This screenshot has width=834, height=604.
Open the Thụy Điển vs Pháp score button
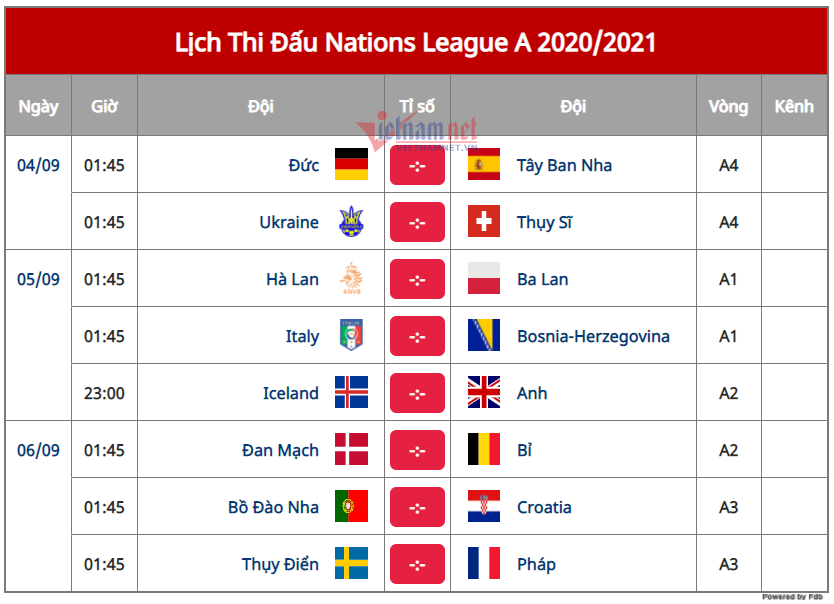(417, 564)
